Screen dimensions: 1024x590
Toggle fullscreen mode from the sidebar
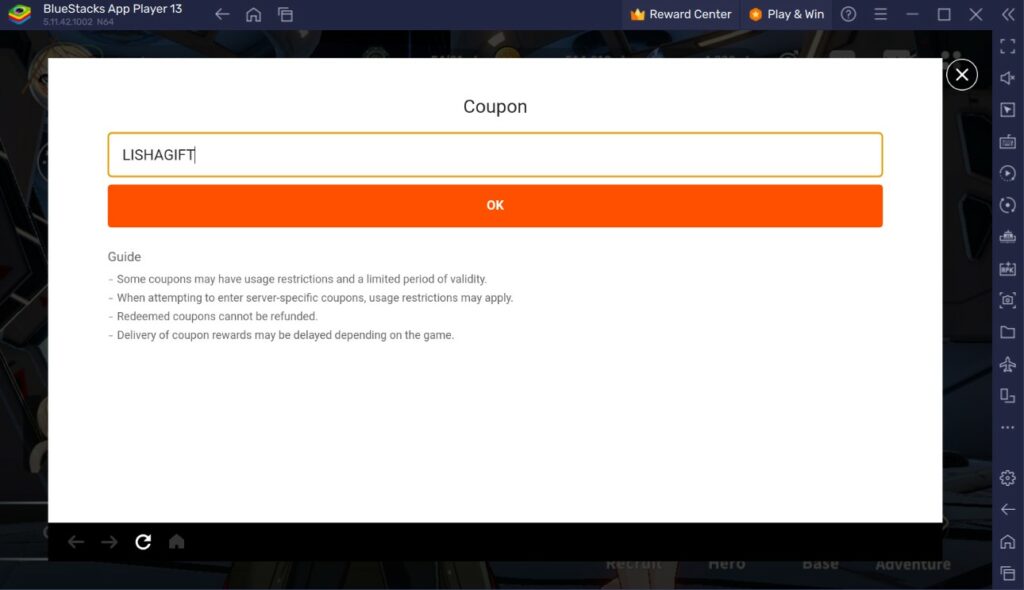click(1008, 45)
